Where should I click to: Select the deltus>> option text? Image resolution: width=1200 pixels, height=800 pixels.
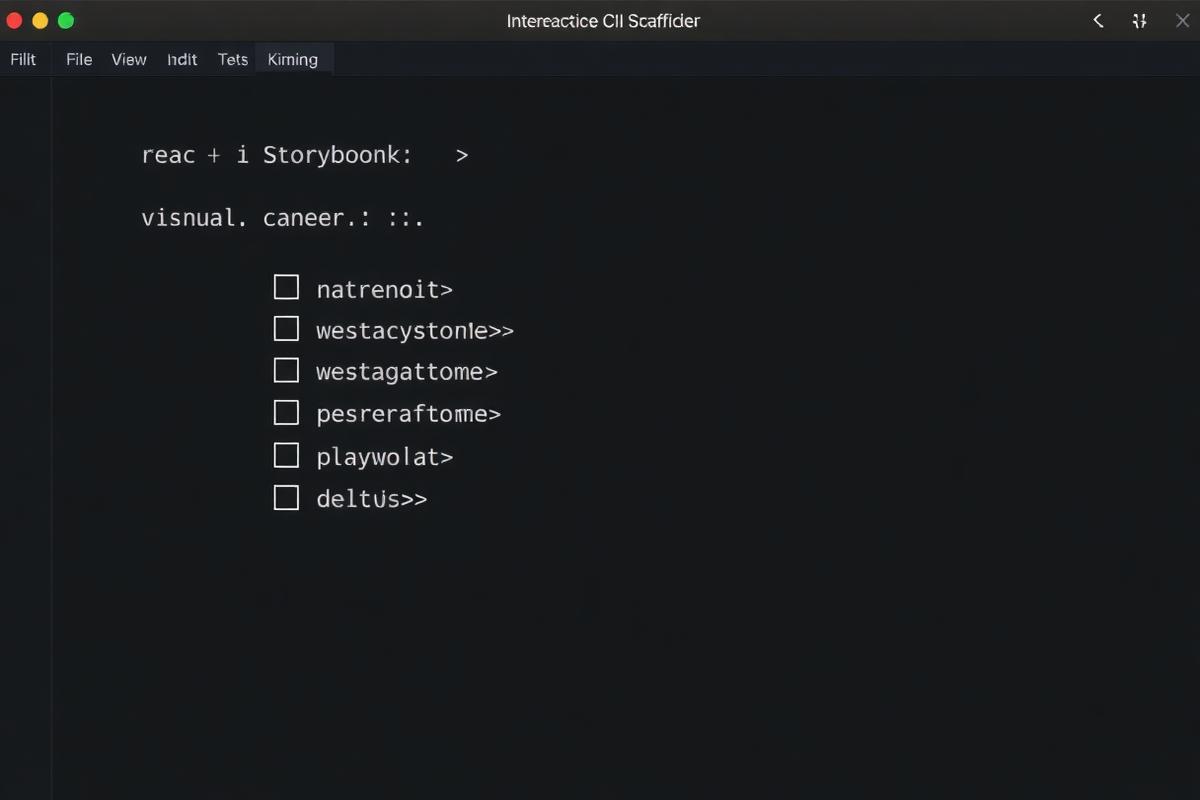372,499
